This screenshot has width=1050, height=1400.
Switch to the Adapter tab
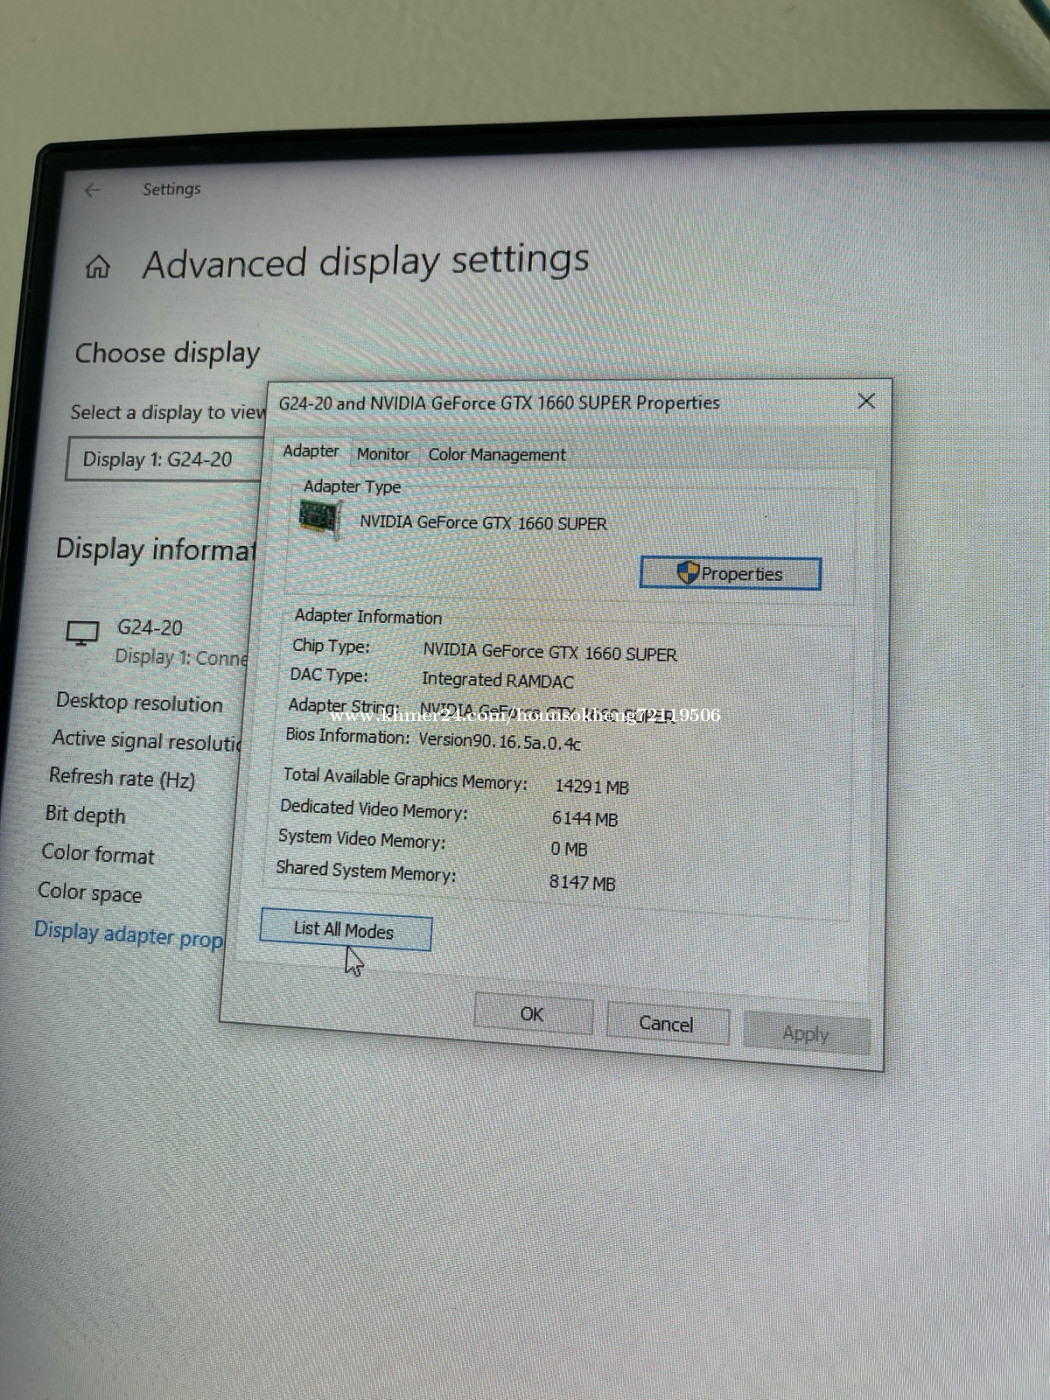311,451
